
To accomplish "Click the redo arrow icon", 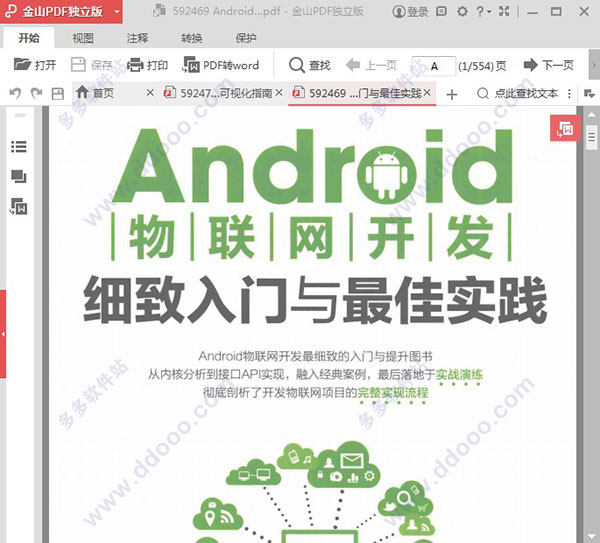I will pyautogui.click(x=36, y=93).
